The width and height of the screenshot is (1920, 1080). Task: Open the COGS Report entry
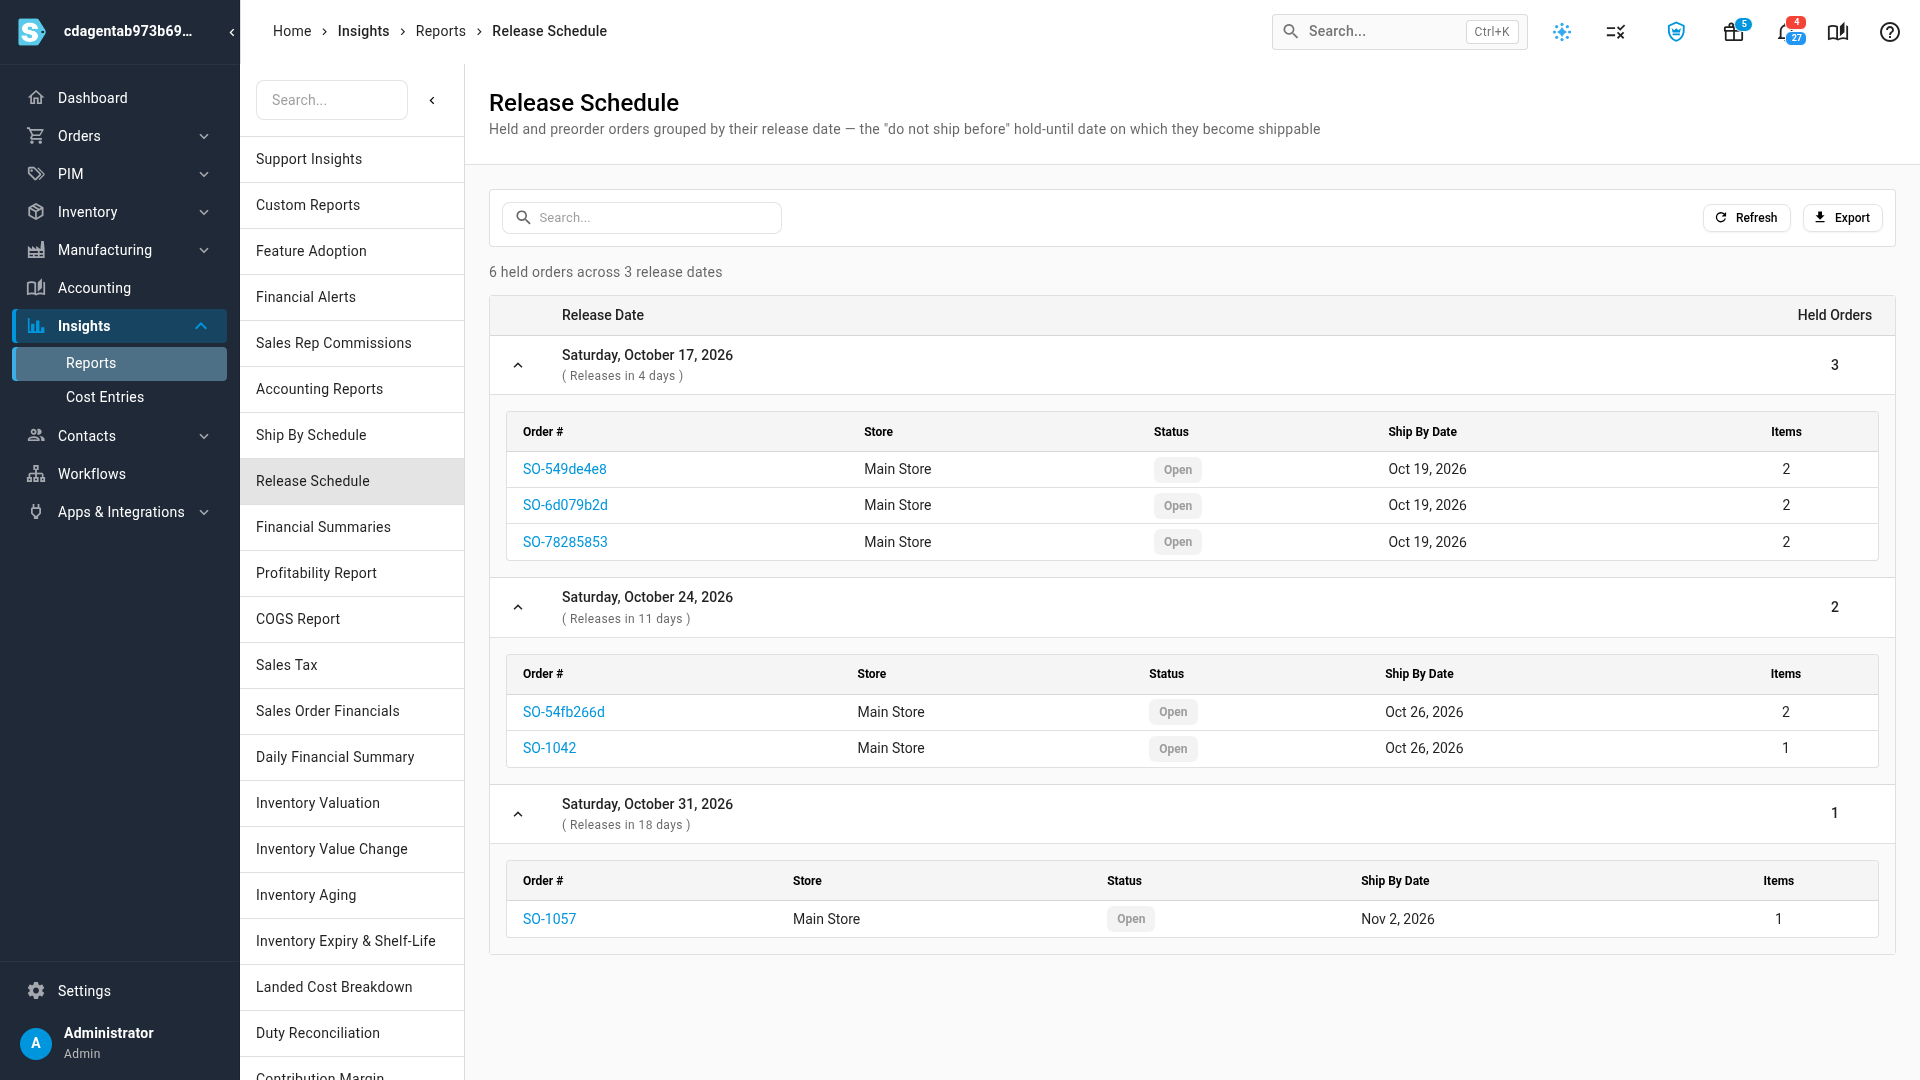click(352, 619)
